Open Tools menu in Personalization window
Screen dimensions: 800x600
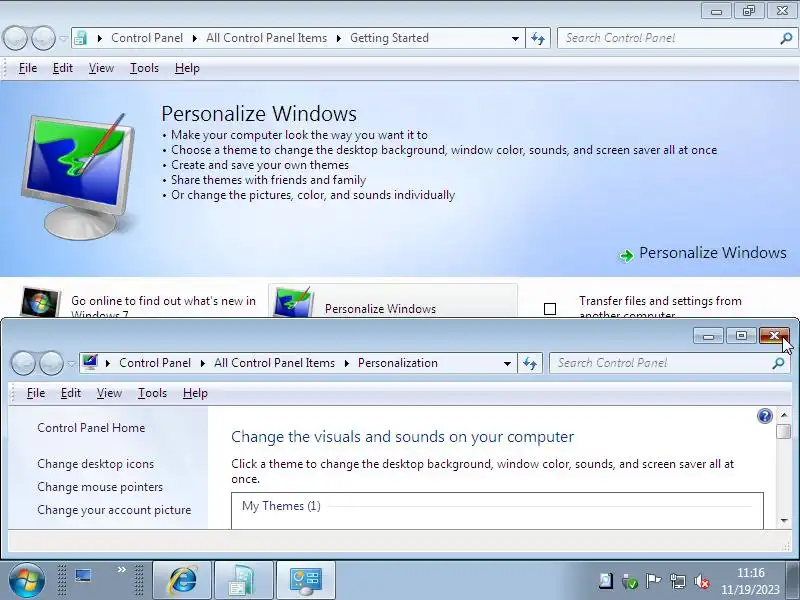click(152, 393)
